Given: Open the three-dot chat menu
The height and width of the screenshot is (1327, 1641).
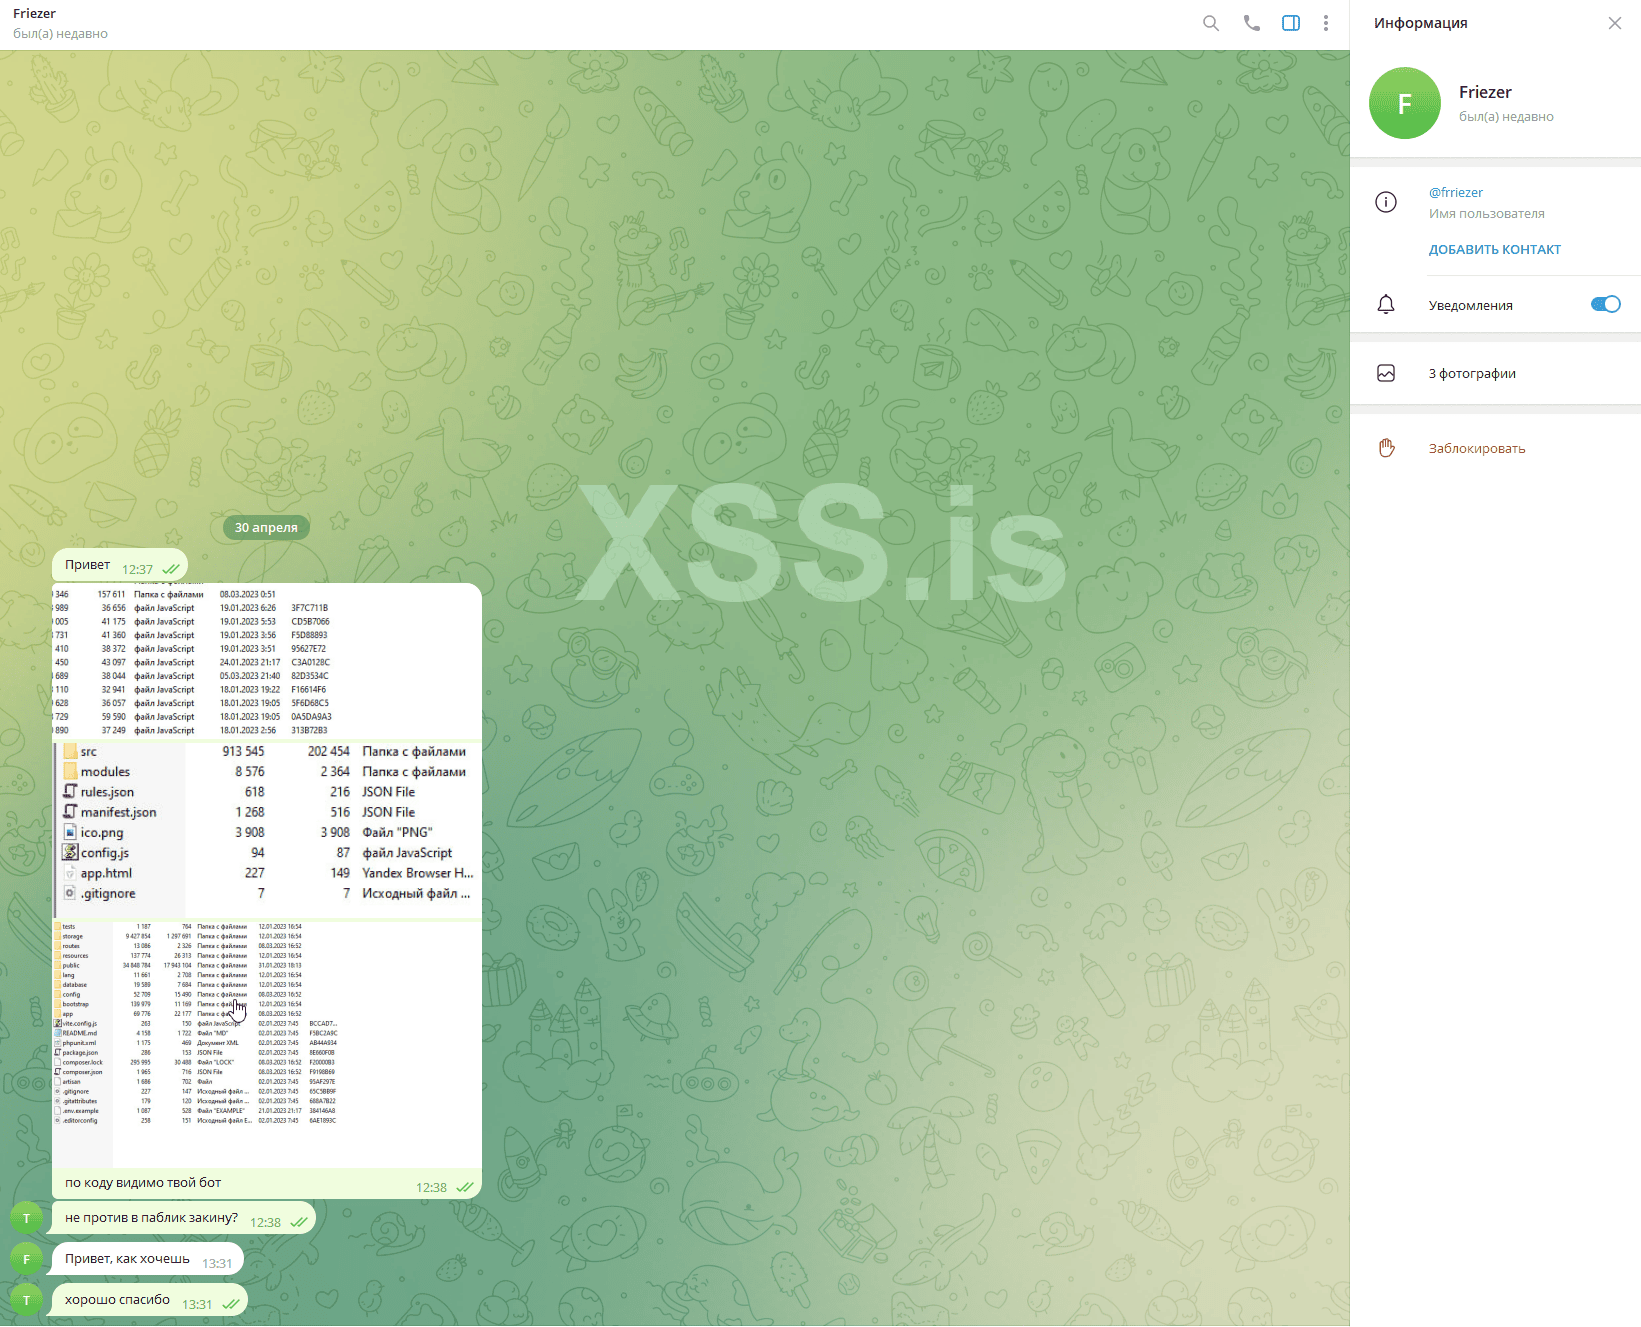Looking at the screenshot, I should point(1326,23).
